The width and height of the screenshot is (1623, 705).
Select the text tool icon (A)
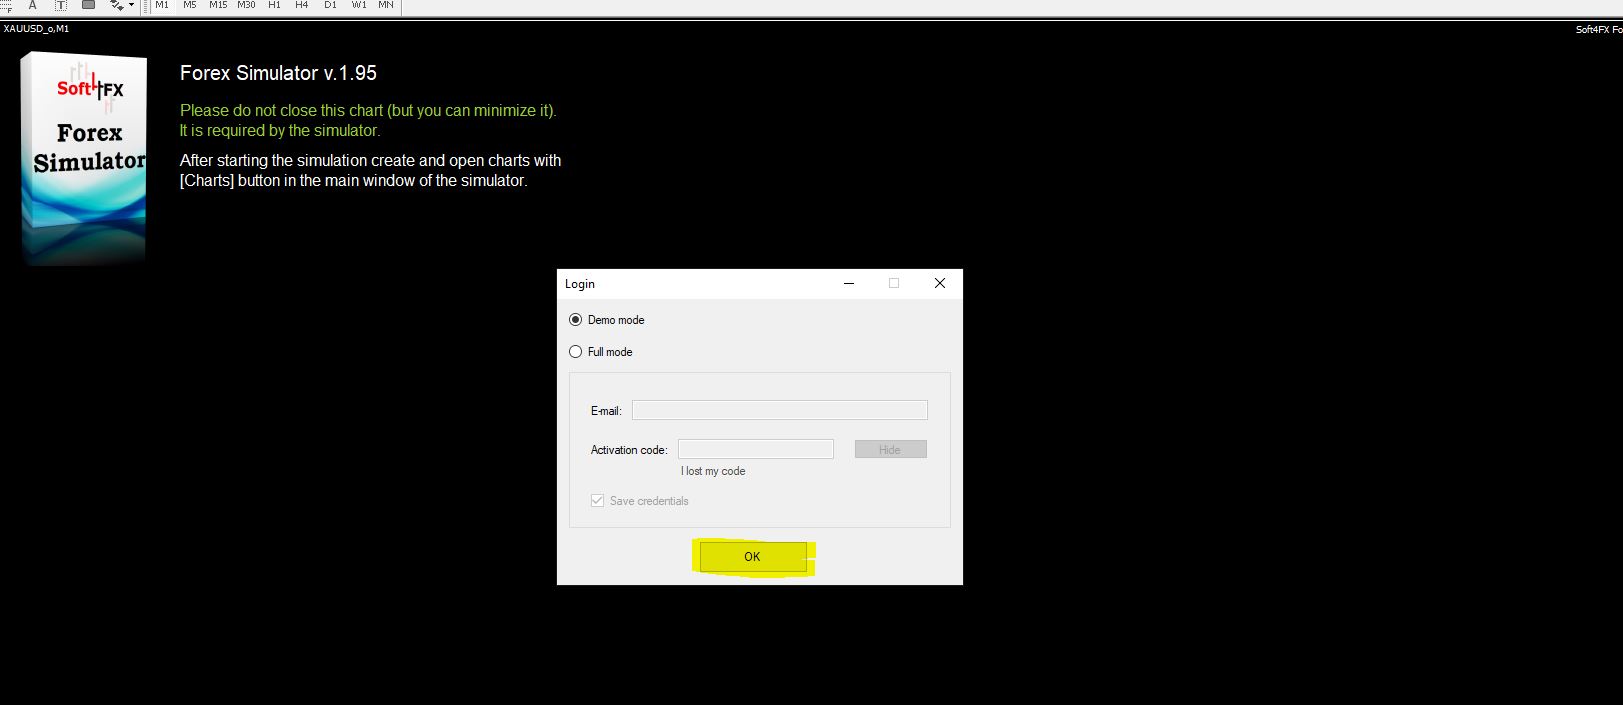[32, 5]
